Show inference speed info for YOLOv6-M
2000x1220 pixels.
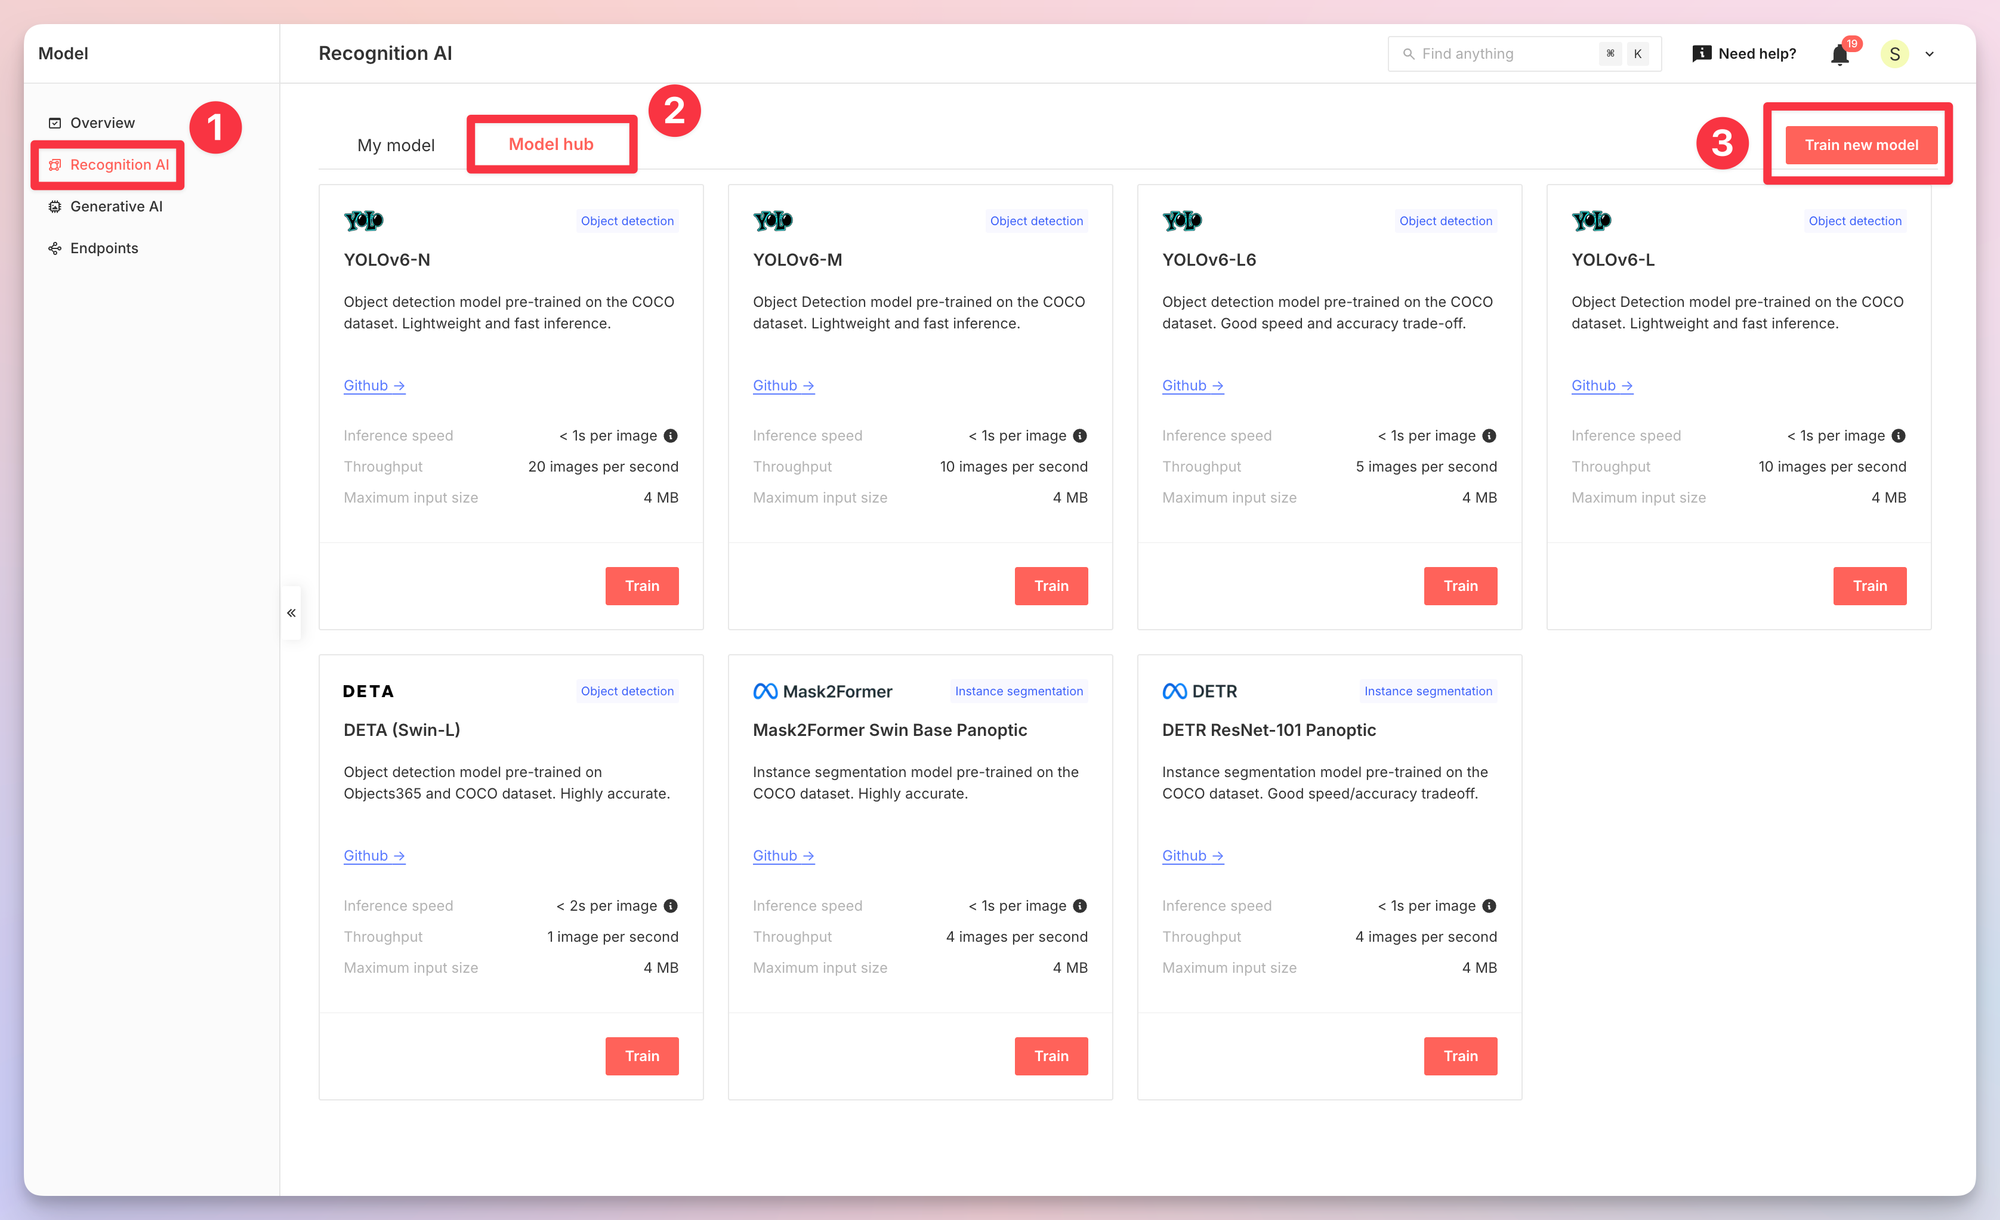[x=1080, y=436]
